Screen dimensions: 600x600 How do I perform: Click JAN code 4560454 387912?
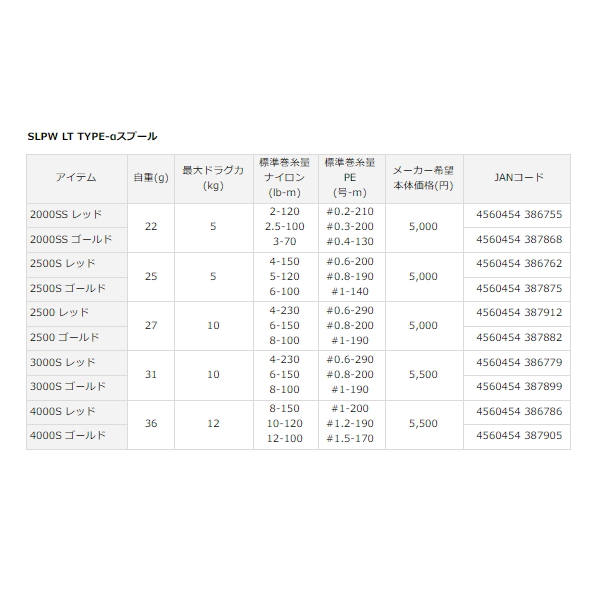point(519,312)
